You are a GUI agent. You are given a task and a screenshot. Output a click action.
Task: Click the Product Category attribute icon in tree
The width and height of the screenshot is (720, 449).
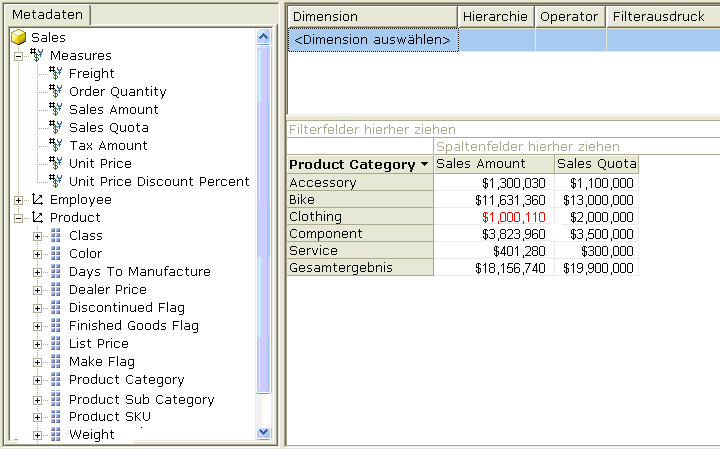click(x=56, y=379)
